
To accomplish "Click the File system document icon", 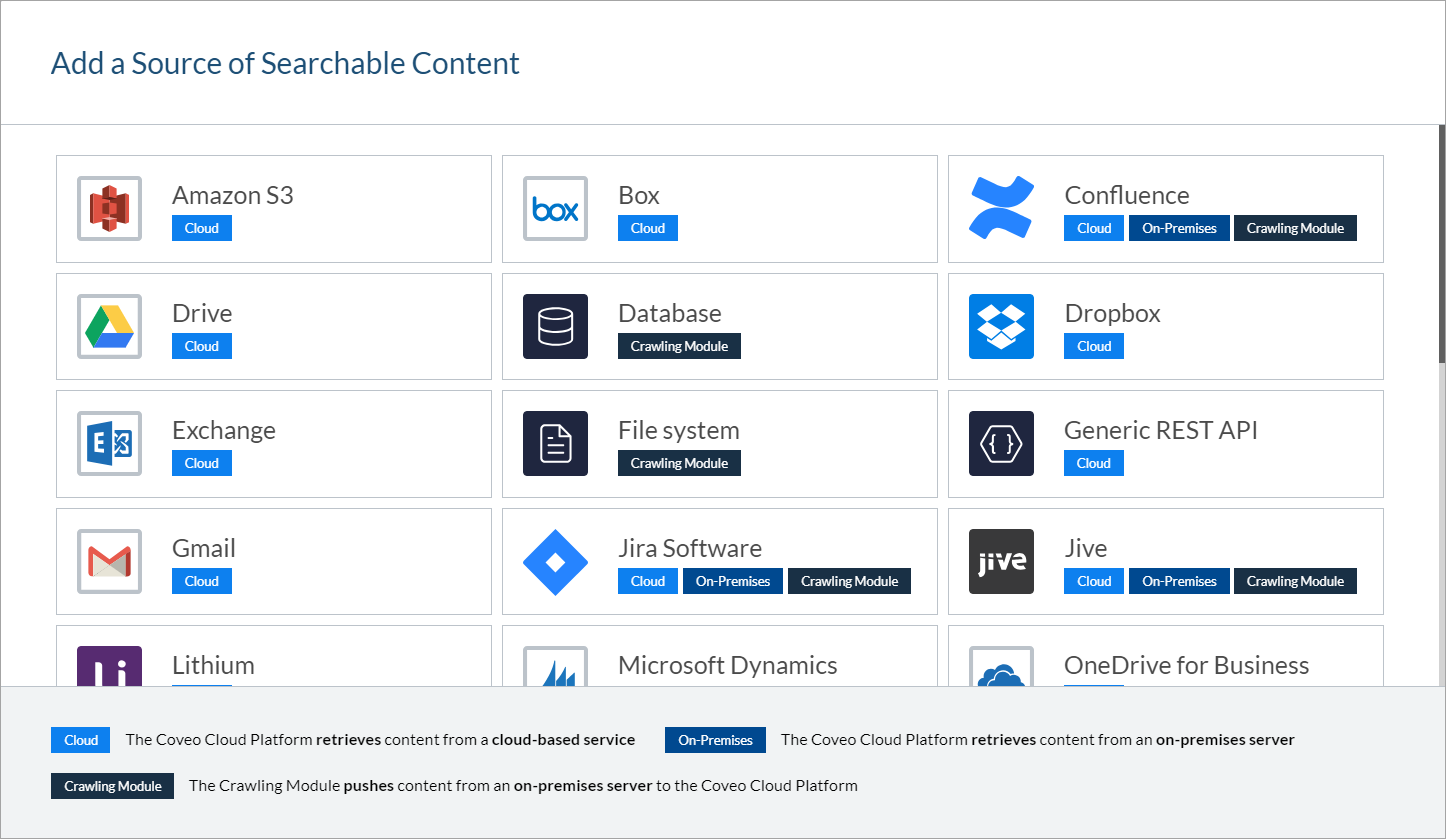I will coord(555,443).
